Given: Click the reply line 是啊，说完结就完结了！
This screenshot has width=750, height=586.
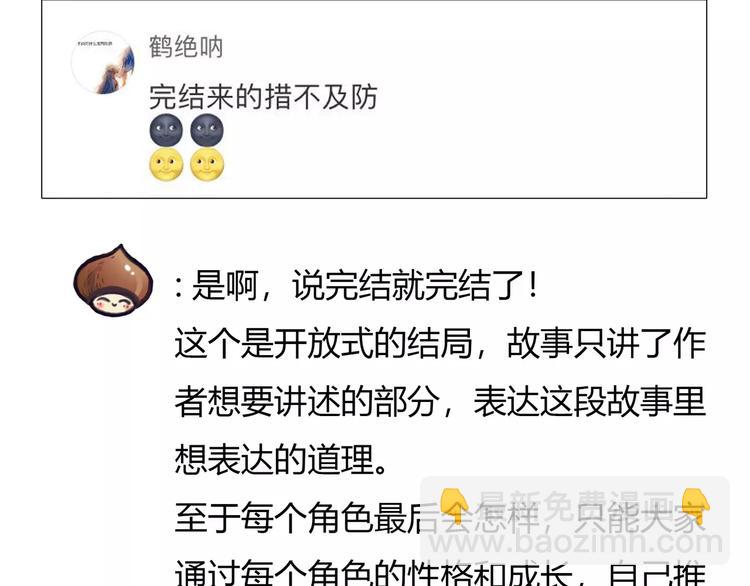Looking at the screenshot, I should click(365, 286).
